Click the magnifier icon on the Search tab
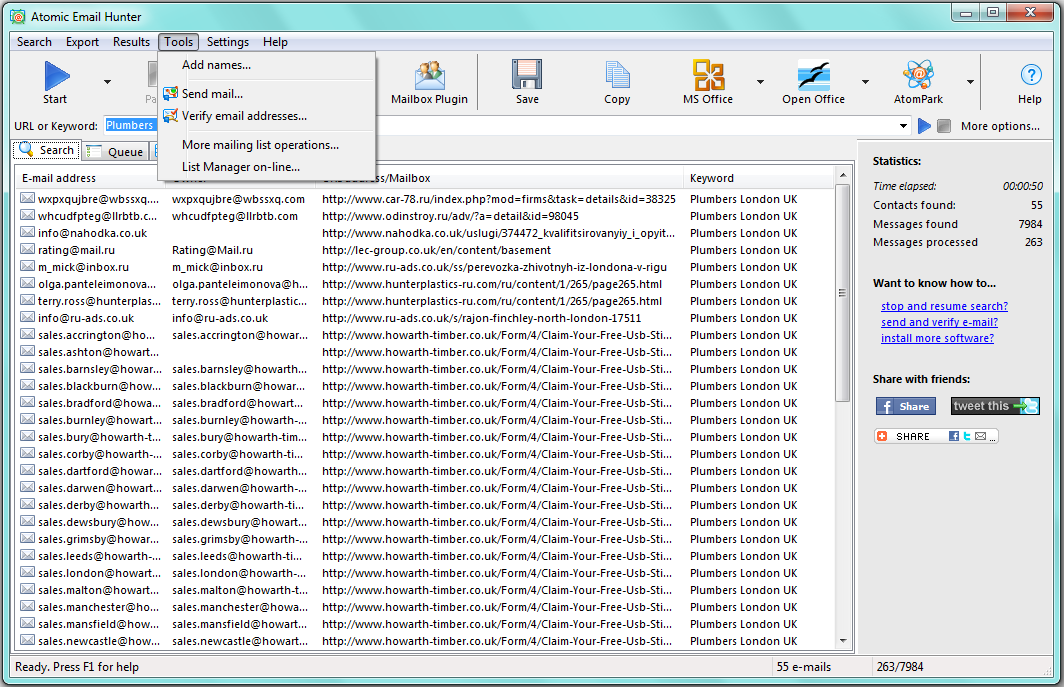The width and height of the screenshot is (1064, 687). pyautogui.click(x=26, y=149)
